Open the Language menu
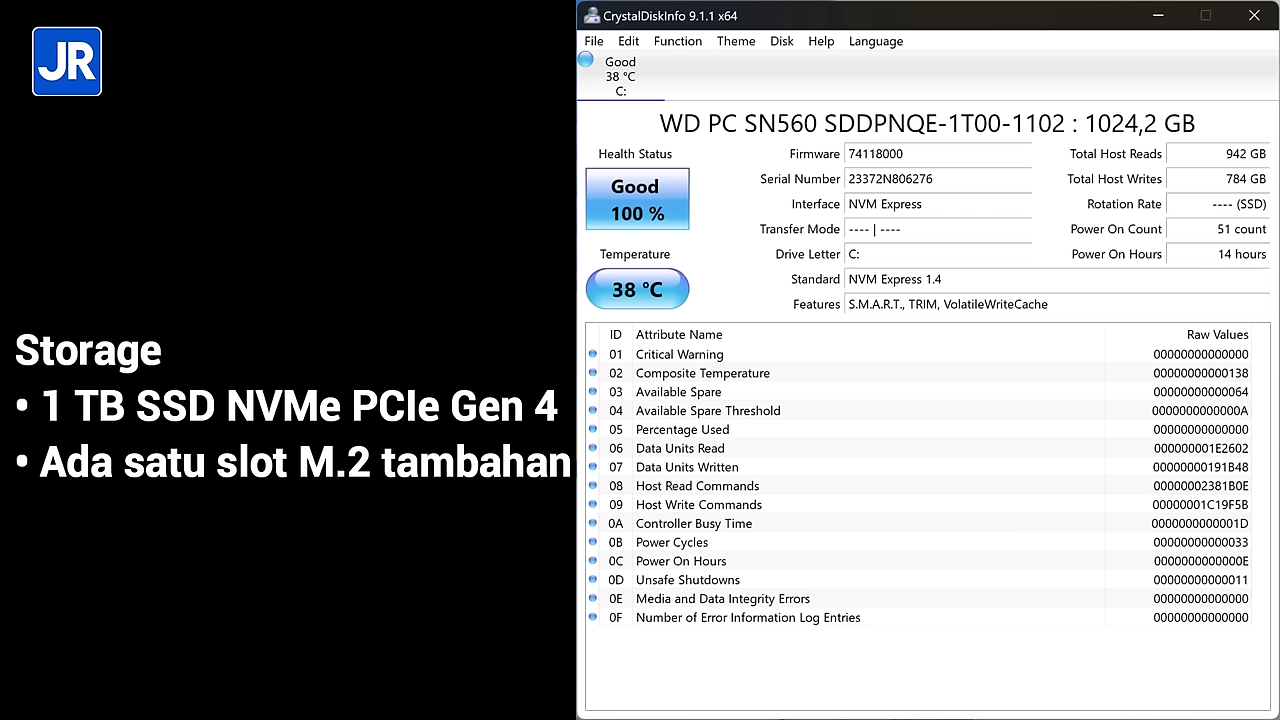 point(876,41)
